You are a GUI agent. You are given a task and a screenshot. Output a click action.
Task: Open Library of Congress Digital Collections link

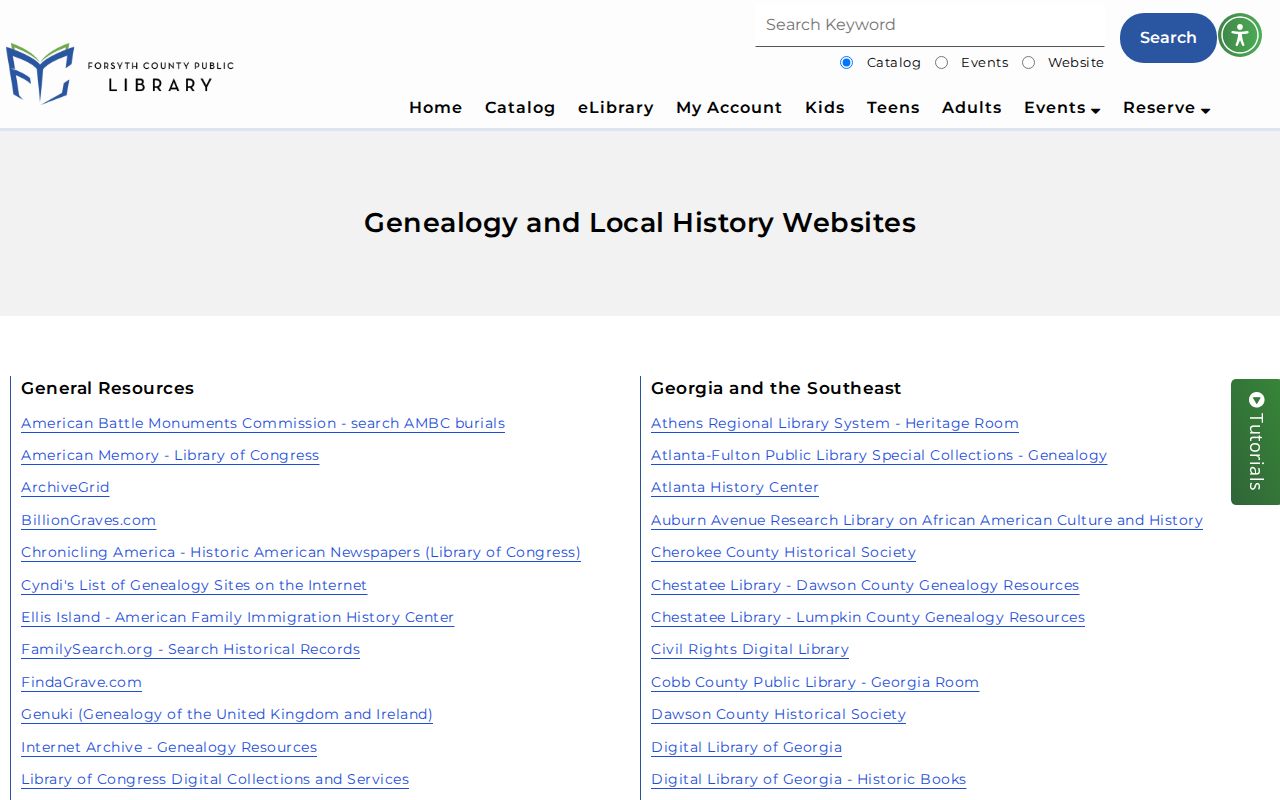(215, 779)
